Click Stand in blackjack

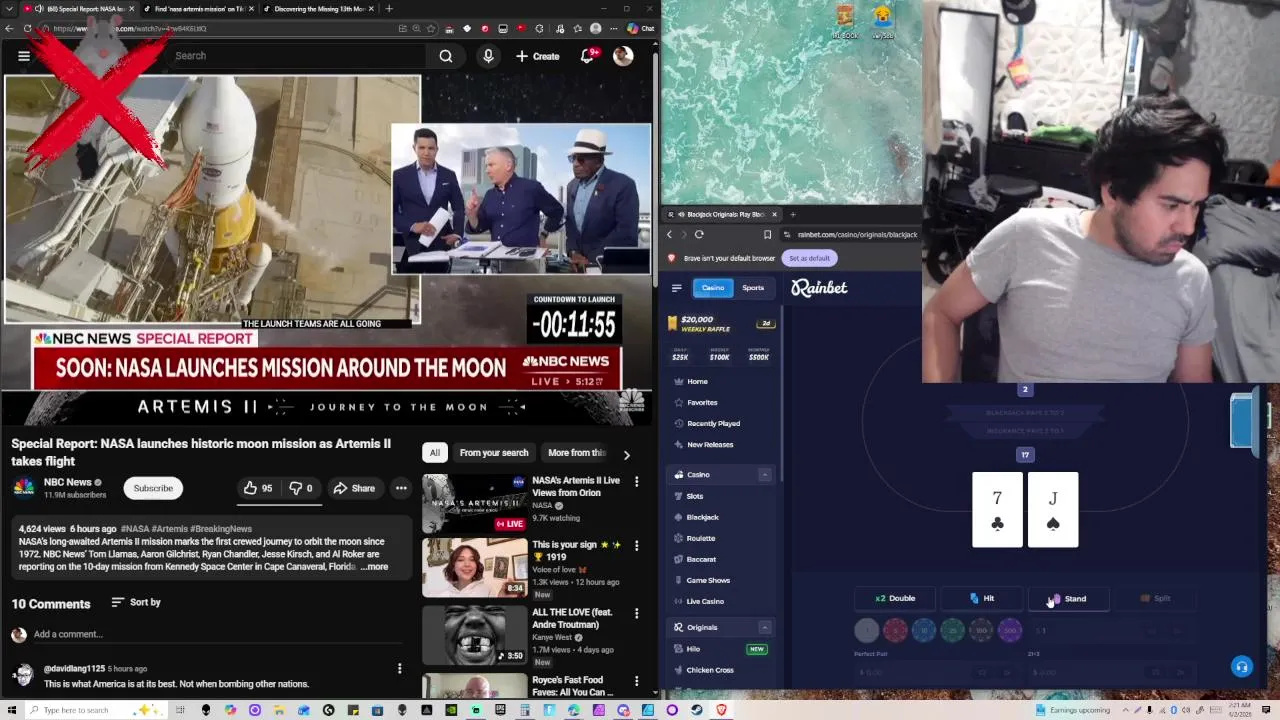pos(1069,598)
